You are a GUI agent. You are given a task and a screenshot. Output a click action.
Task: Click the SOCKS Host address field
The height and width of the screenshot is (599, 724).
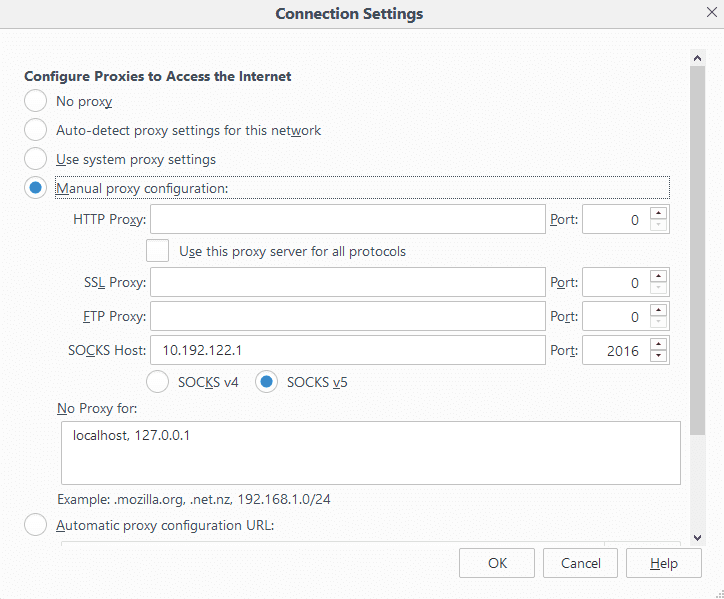point(347,350)
